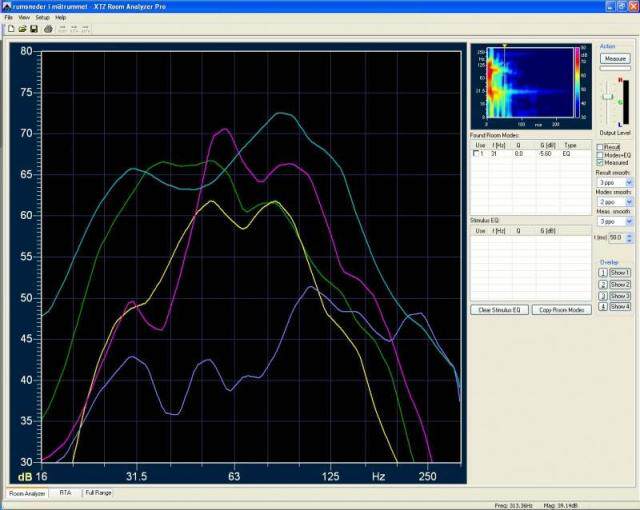Create a new measurement file
Screen dimensions: 640x510
(x=11, y=29)
